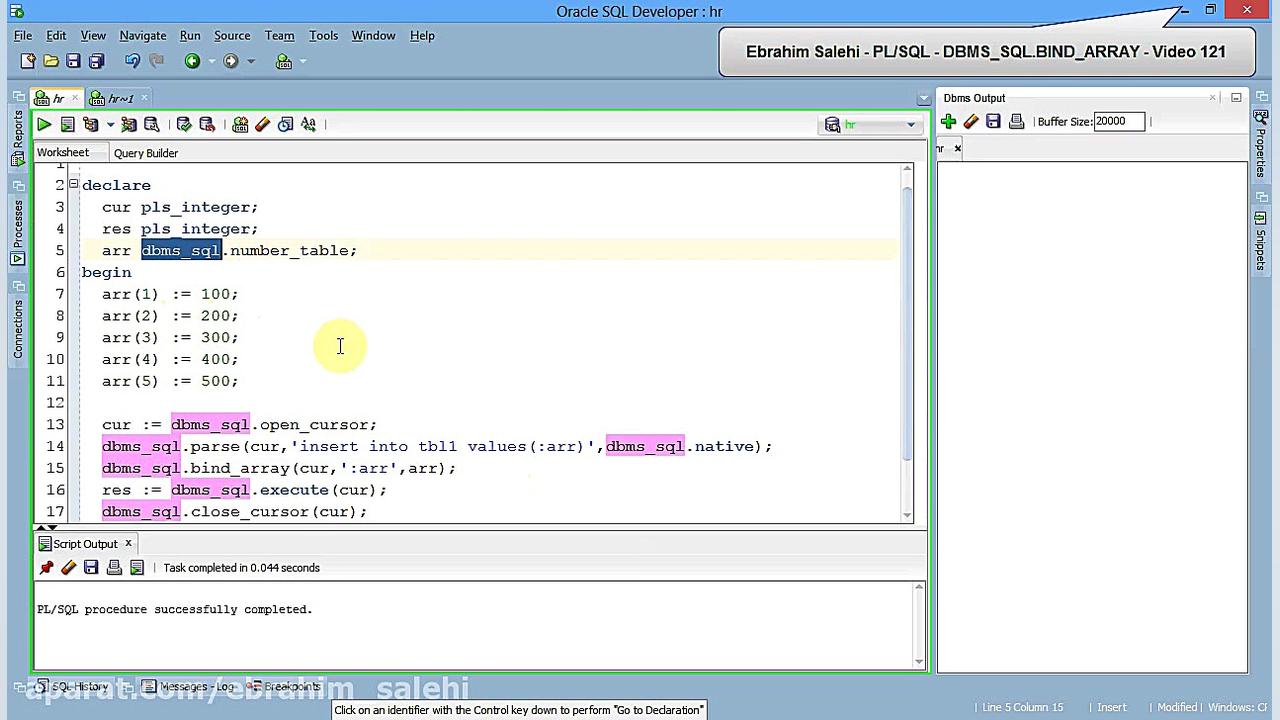Add a new connection to Dbms Output
The width and height of the screenshot is (1280, 720).
click(947, 121)
